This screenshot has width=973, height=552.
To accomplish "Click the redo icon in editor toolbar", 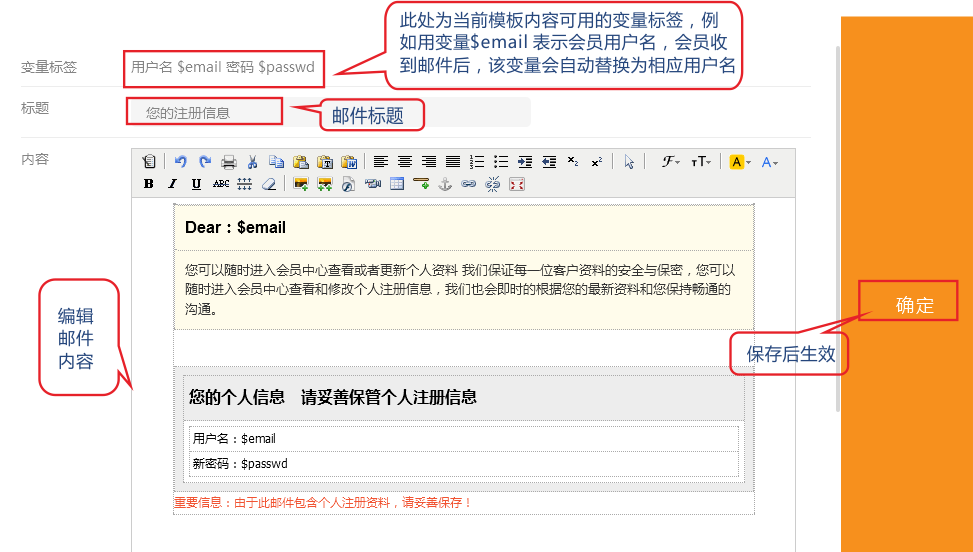I will click(x=205, y=162).
